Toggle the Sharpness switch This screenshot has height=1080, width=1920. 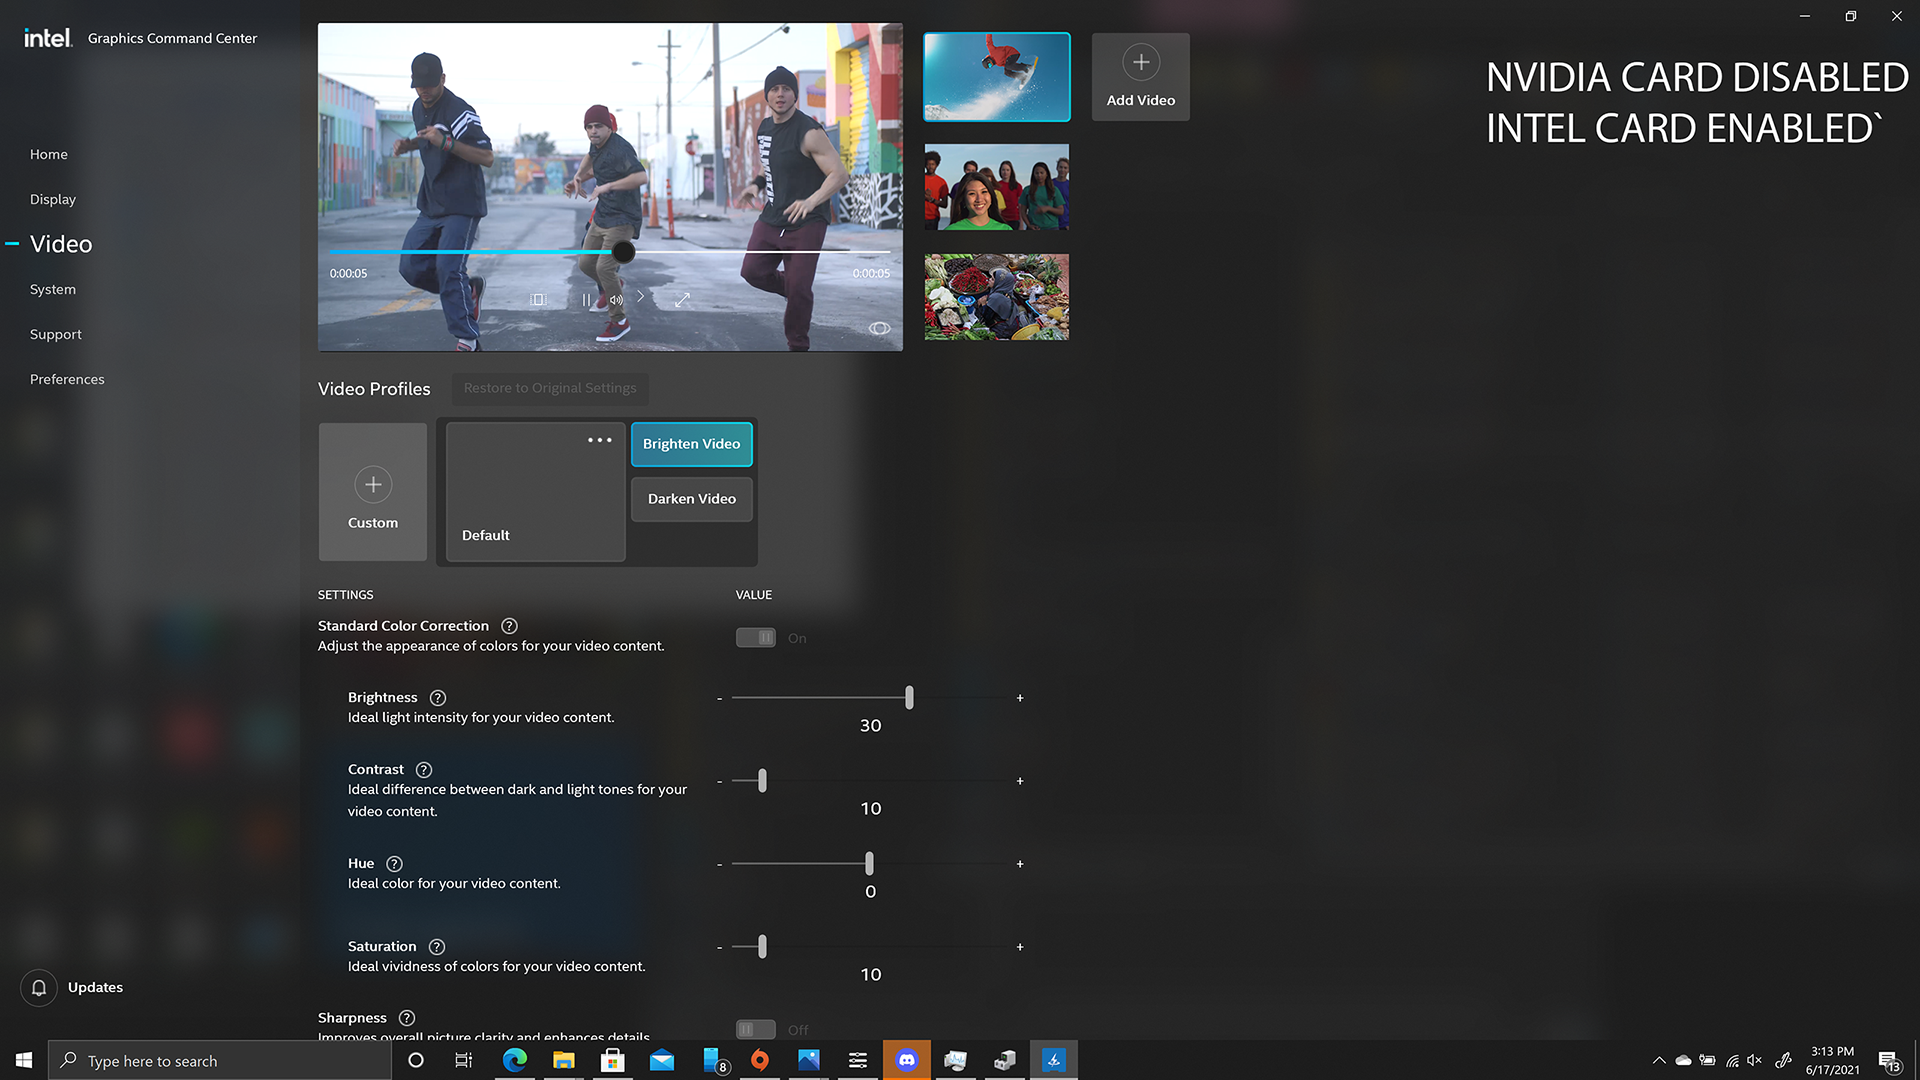[x=756, y=1029]
